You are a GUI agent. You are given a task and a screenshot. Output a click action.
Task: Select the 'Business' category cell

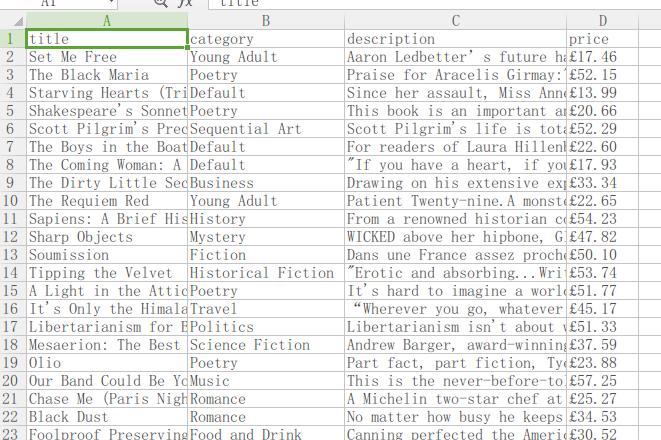[266, 183]
